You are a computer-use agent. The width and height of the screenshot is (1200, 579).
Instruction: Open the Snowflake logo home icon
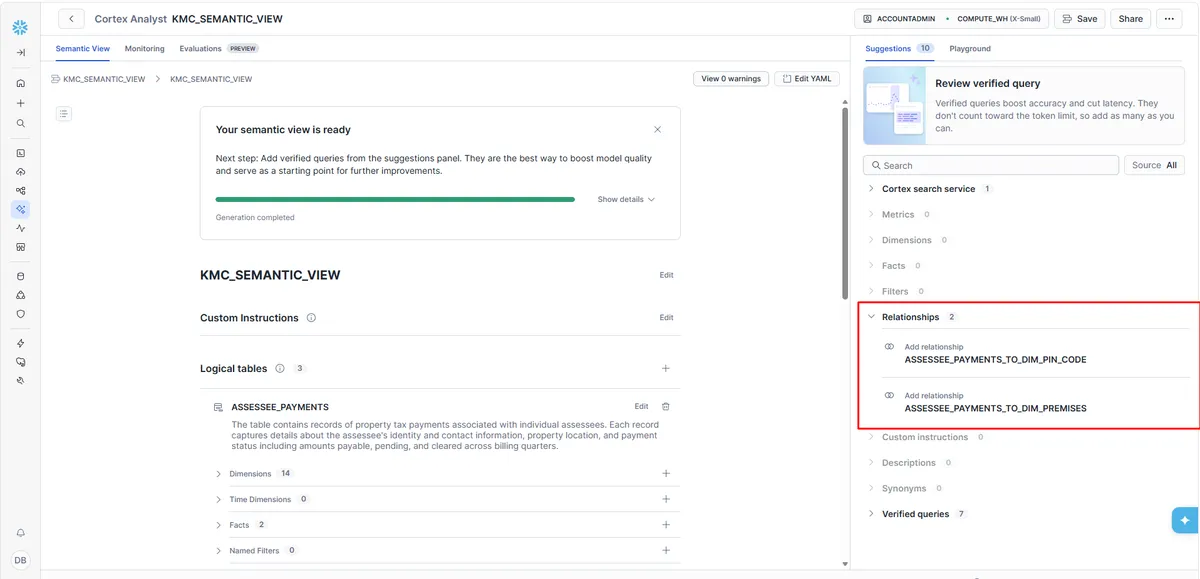pos(20,28)
